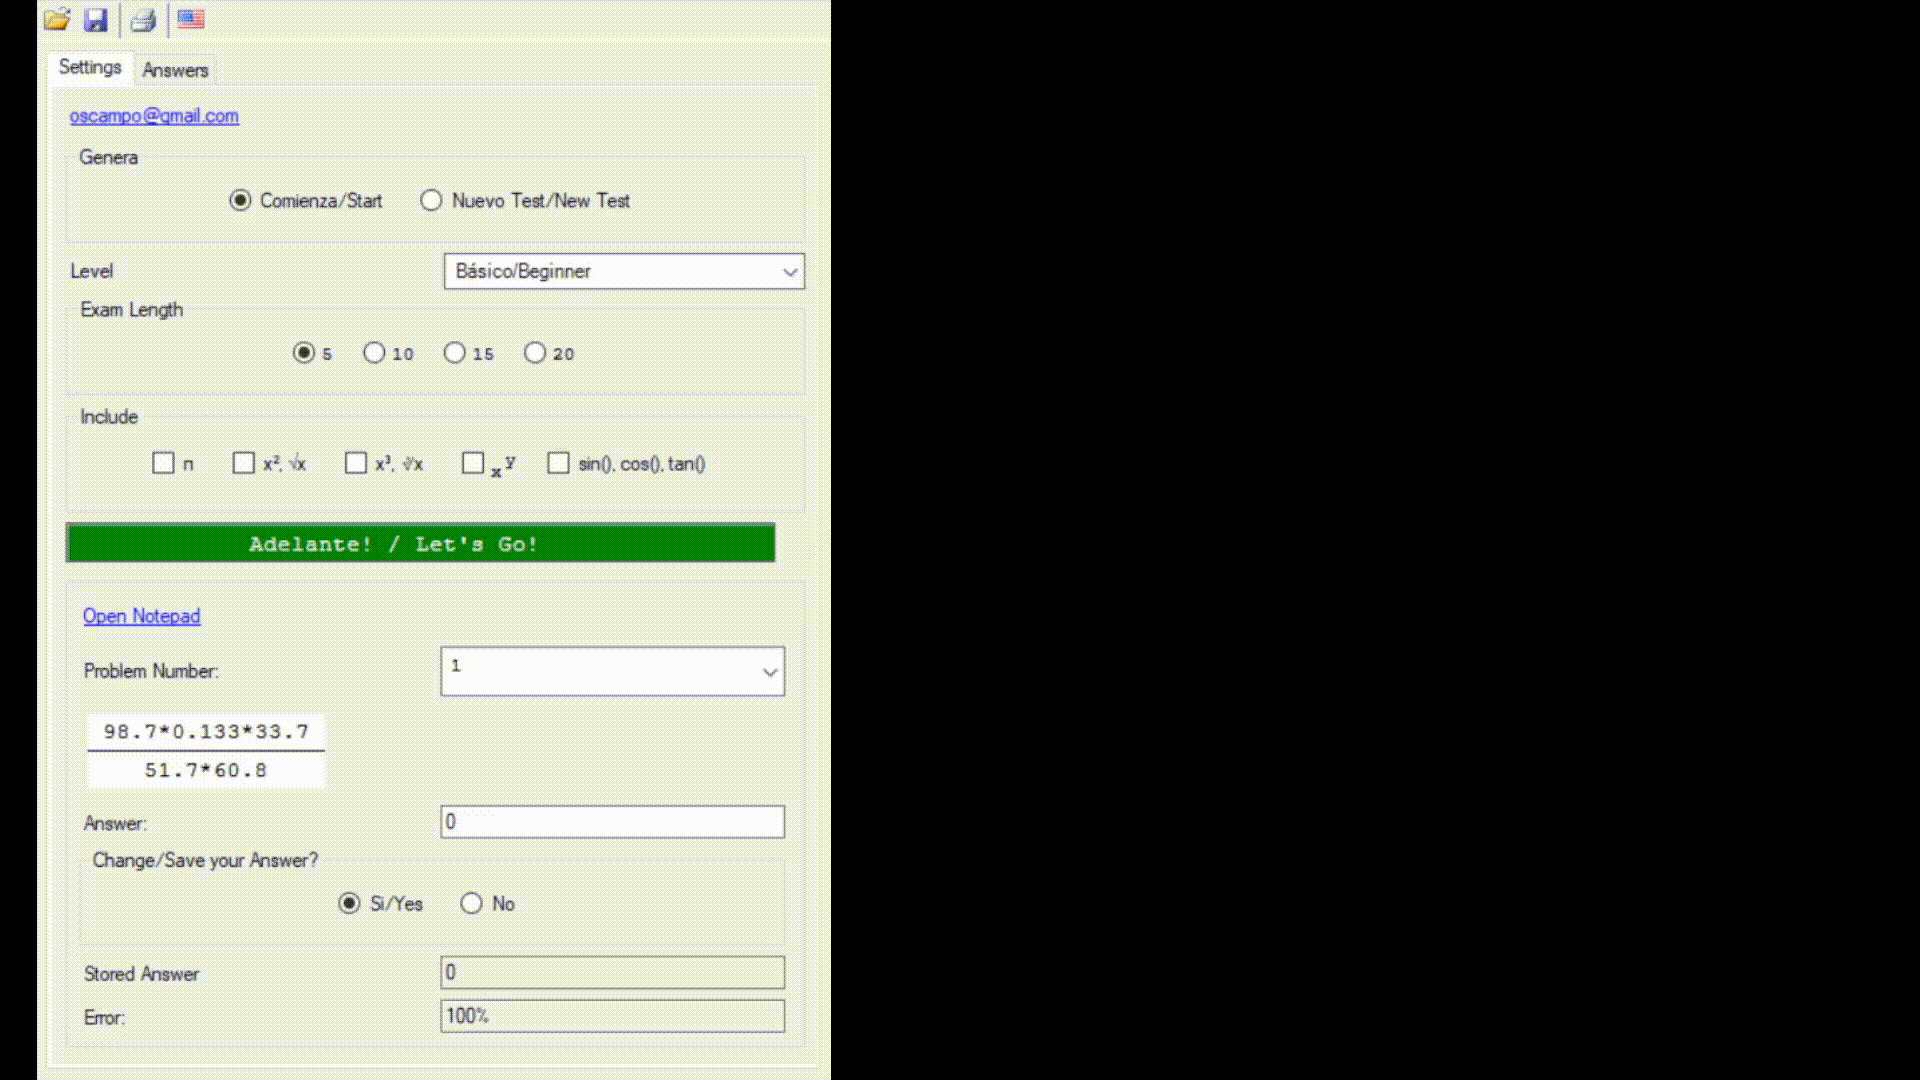Click the Open Notepad link
The height and width of the screenshot is (1080, 1920).
141,616
